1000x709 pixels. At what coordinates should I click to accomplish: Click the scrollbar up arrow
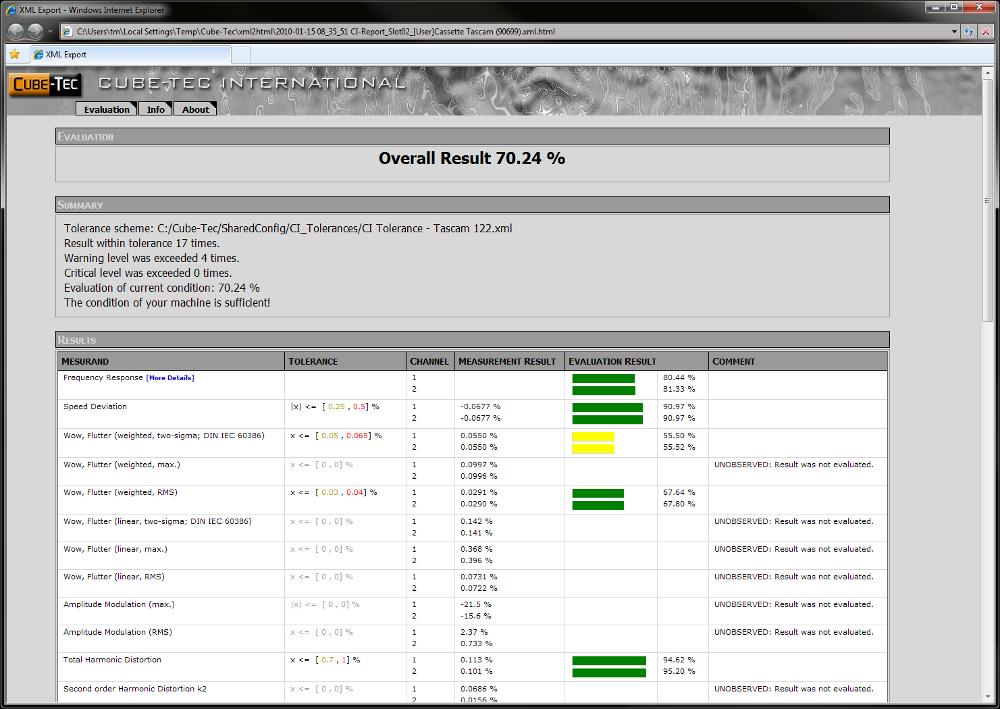pyautogui.click(x=988, y=74)
